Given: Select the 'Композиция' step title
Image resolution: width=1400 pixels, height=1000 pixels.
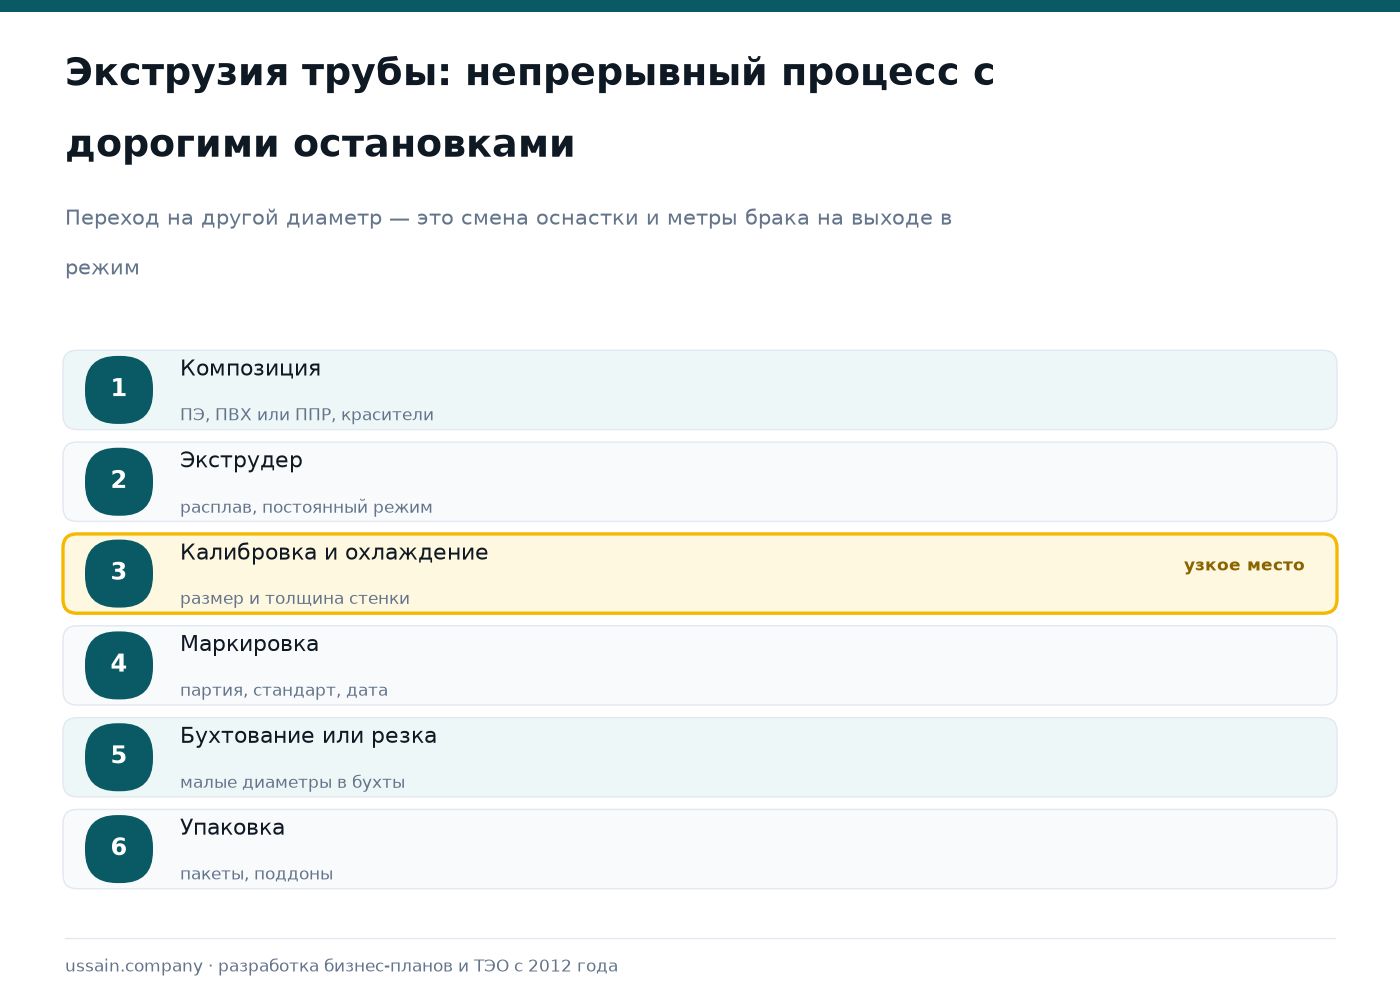Looking at the screenshot, I should 250,369.
